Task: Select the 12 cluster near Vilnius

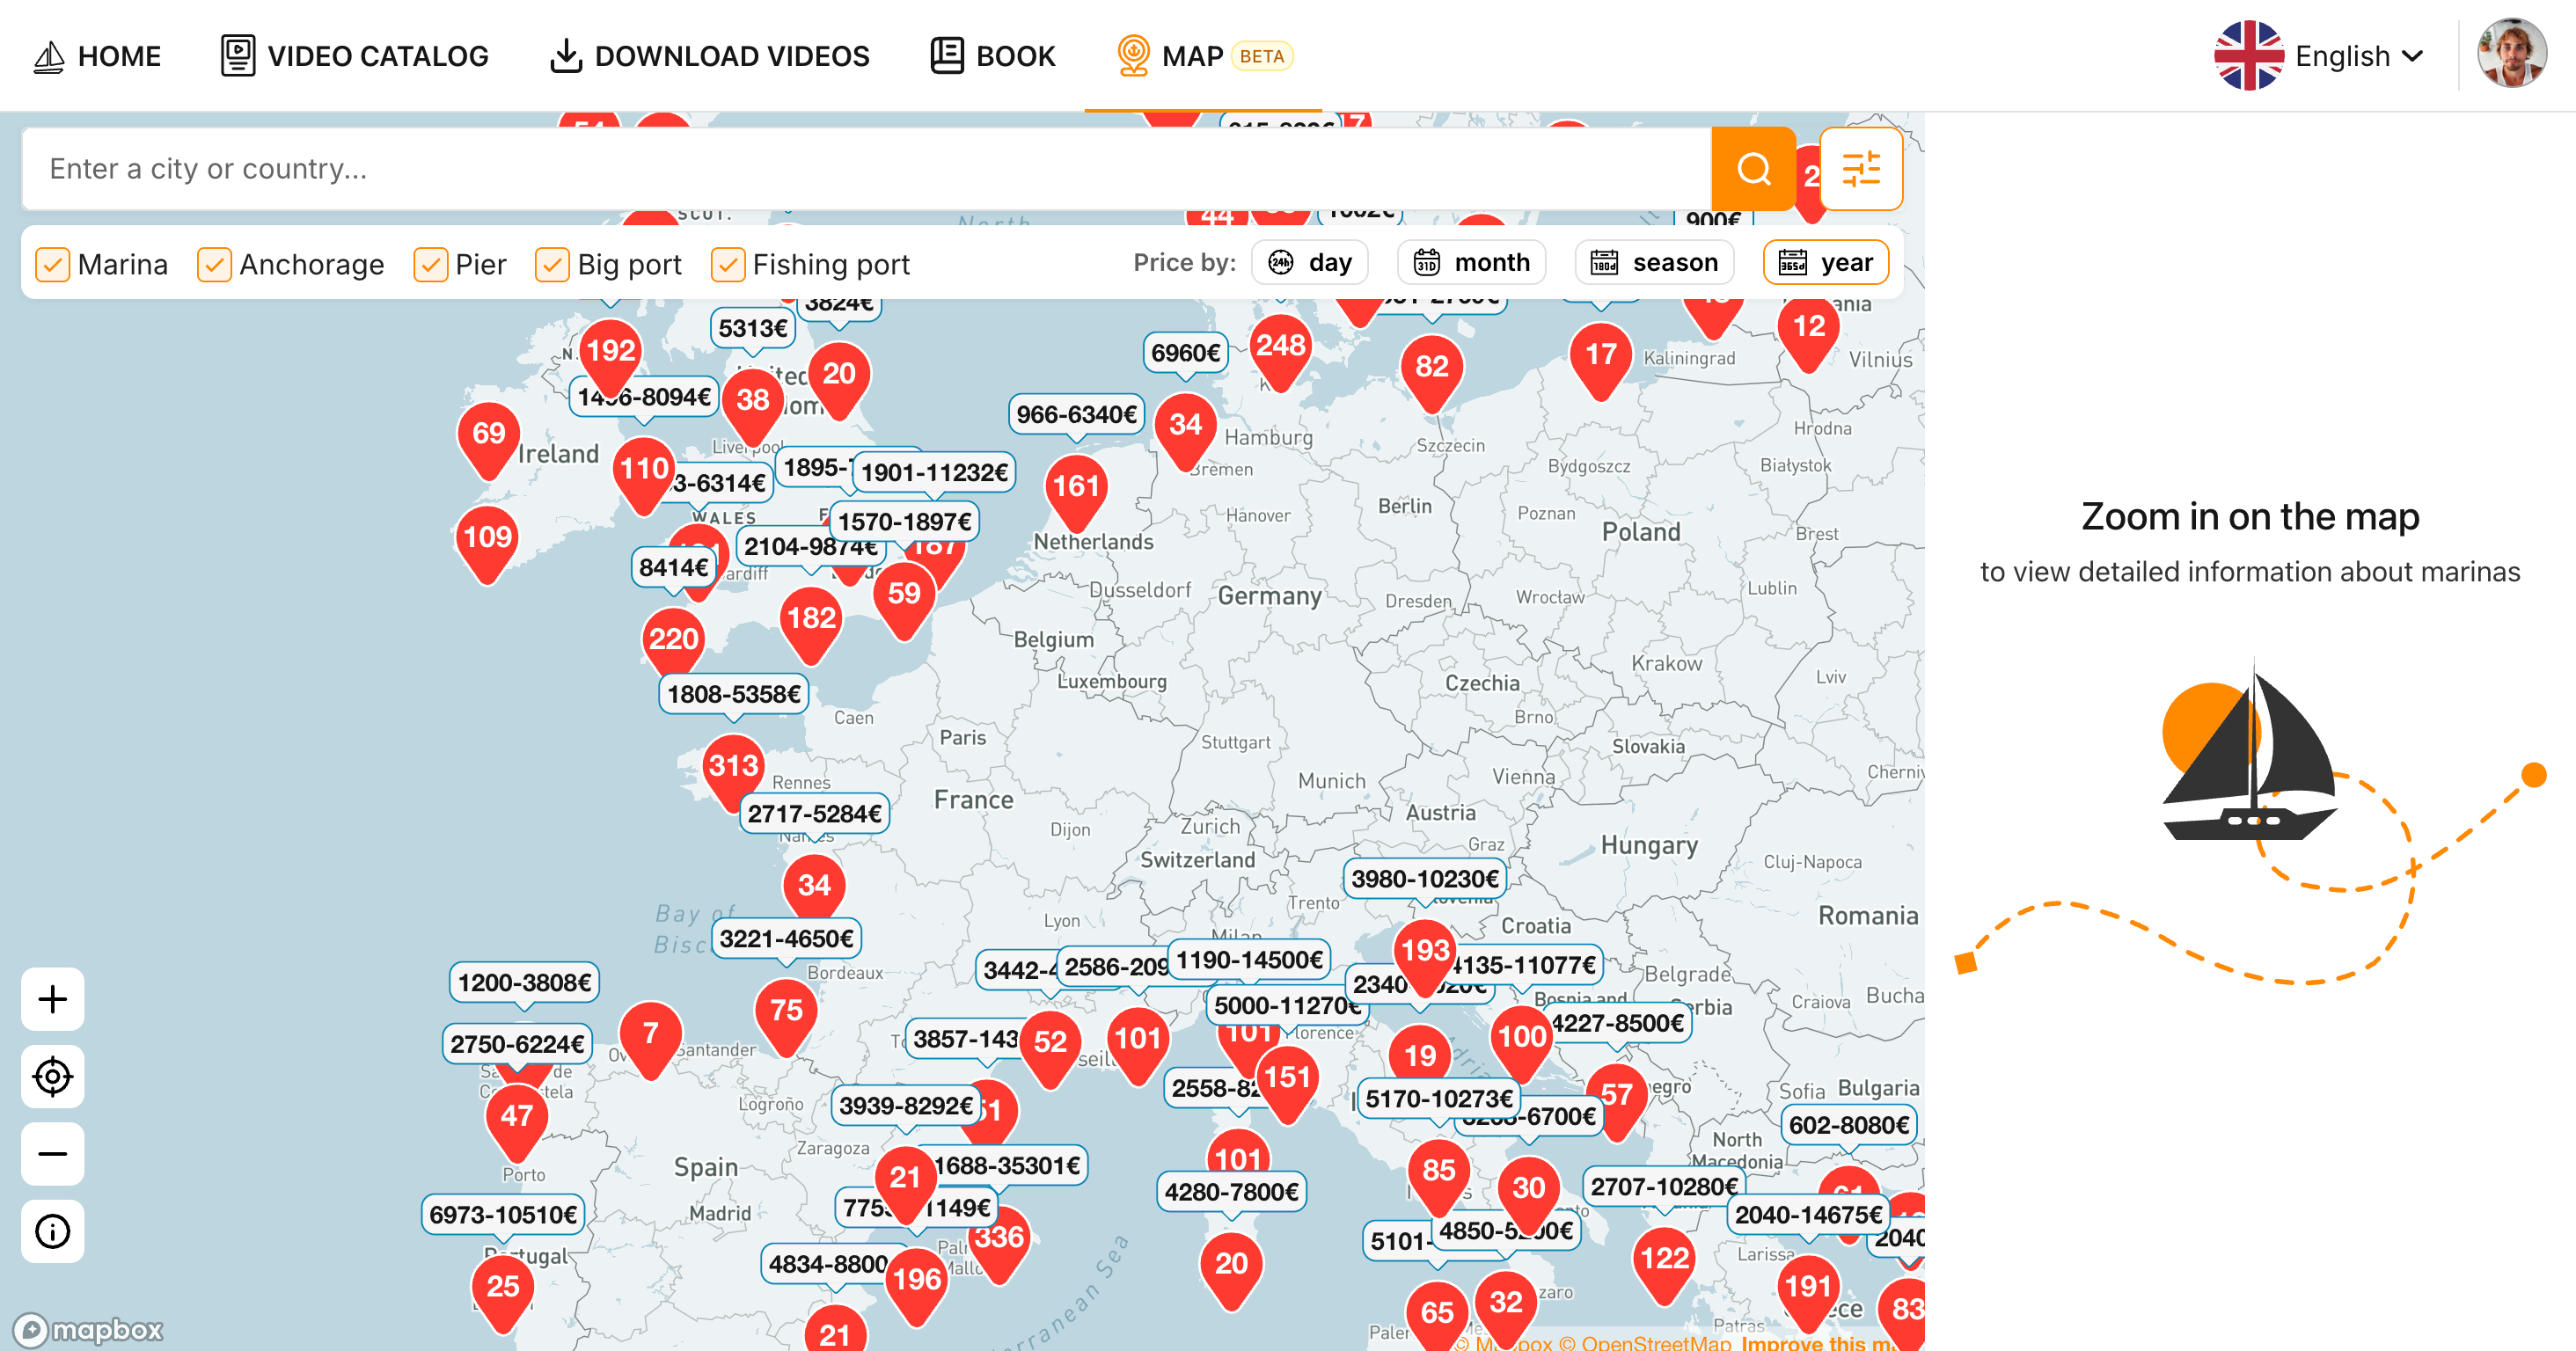Action: click(x=1808, y=332)
